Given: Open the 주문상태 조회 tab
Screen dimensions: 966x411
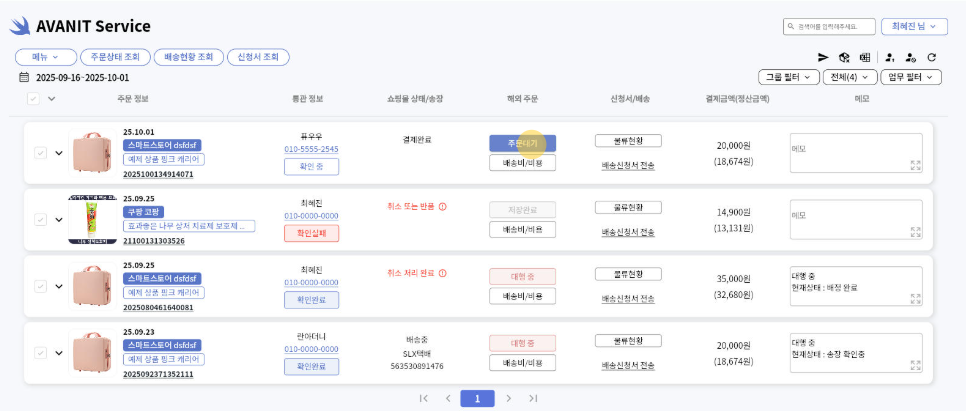Looking at the screenshot, I should click(x=117, y=57).
